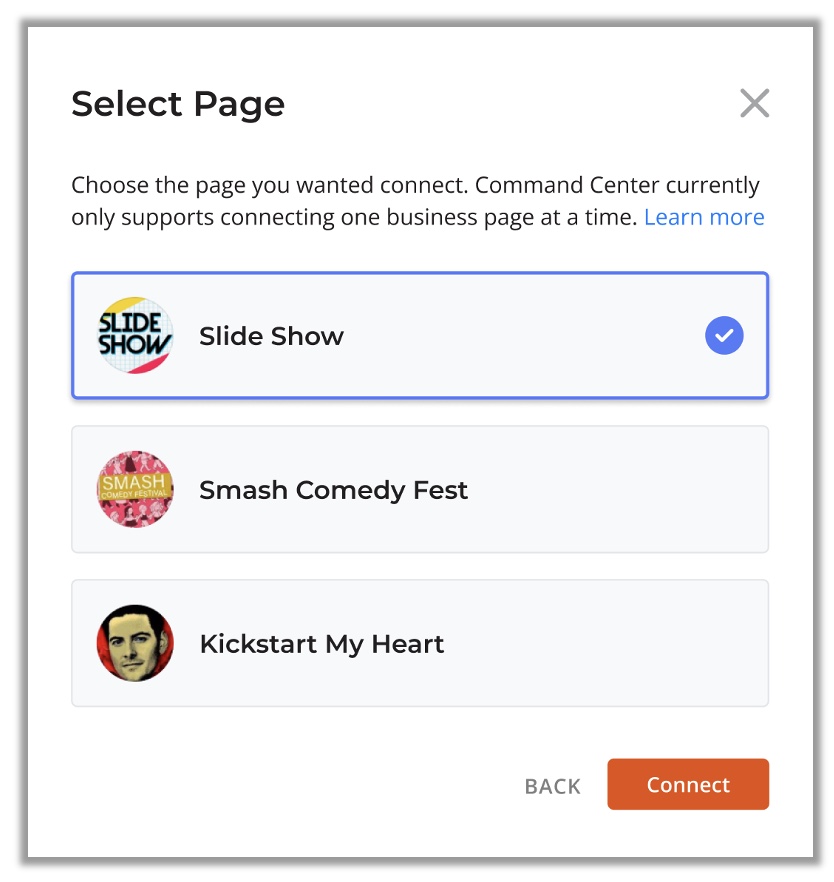This screenshot has width=834, height=882.
Task: Select the Smash Comedy Fest page option
Action: tap(420, 490)
